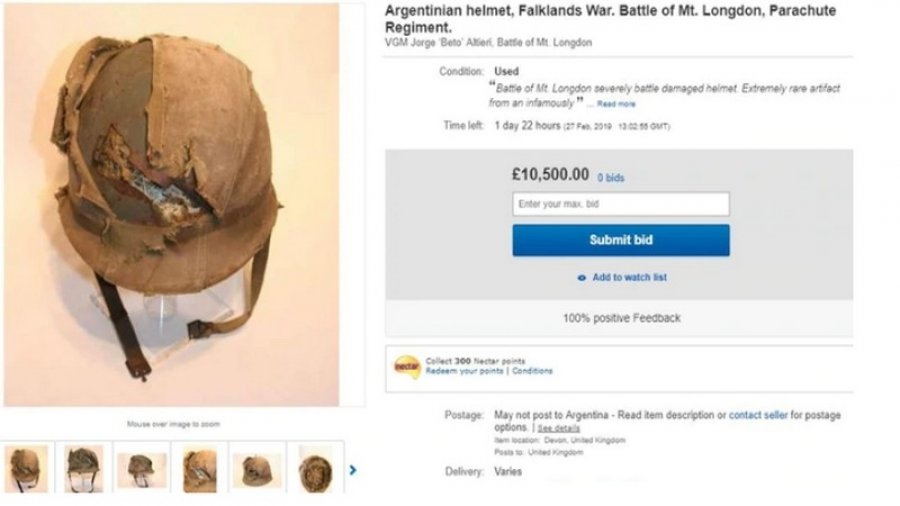
Task: Select the fifth helmet thumbnail
Action: click(257, 468)
